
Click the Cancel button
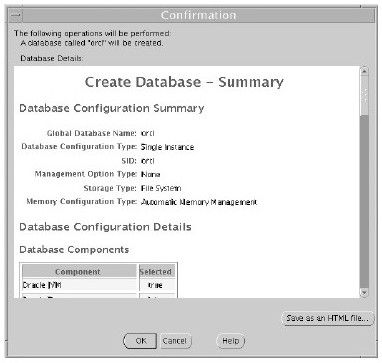175,341
